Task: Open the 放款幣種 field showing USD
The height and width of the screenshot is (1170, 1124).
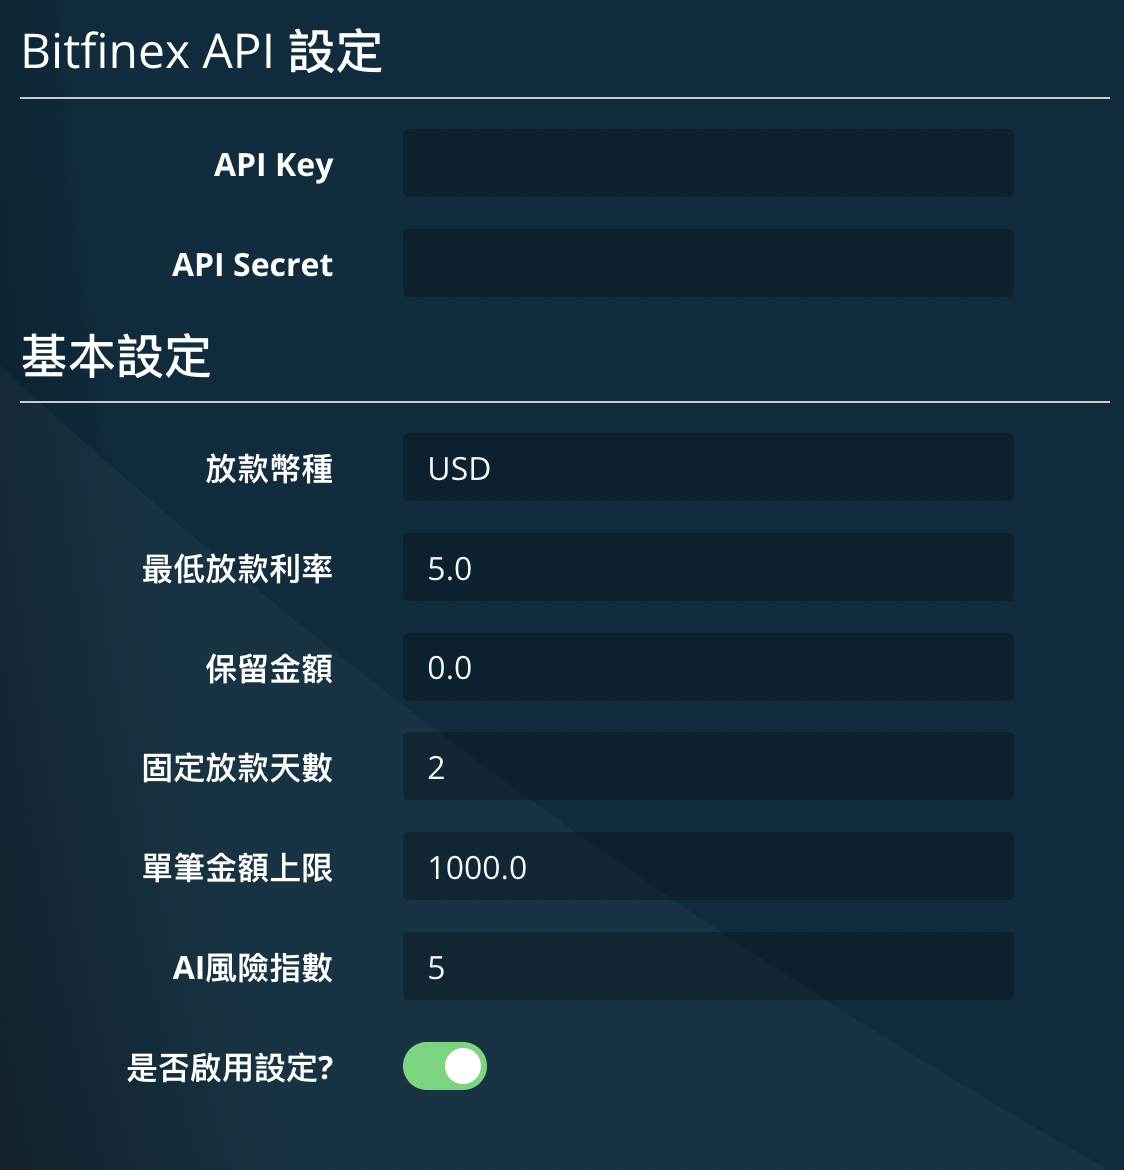Action: (x=708, y=467)
